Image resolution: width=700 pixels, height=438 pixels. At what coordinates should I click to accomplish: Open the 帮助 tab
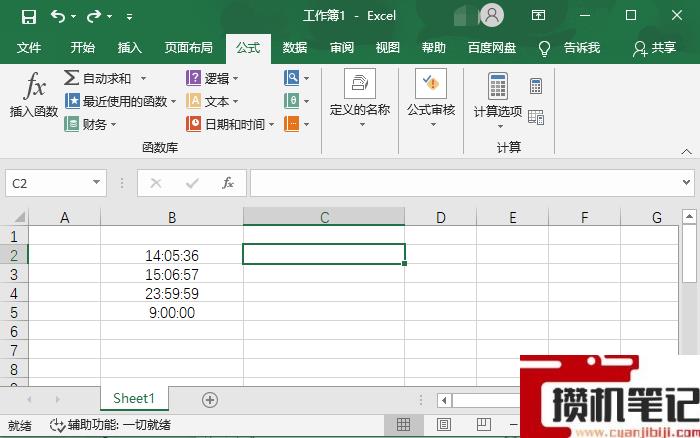(433, 48)
